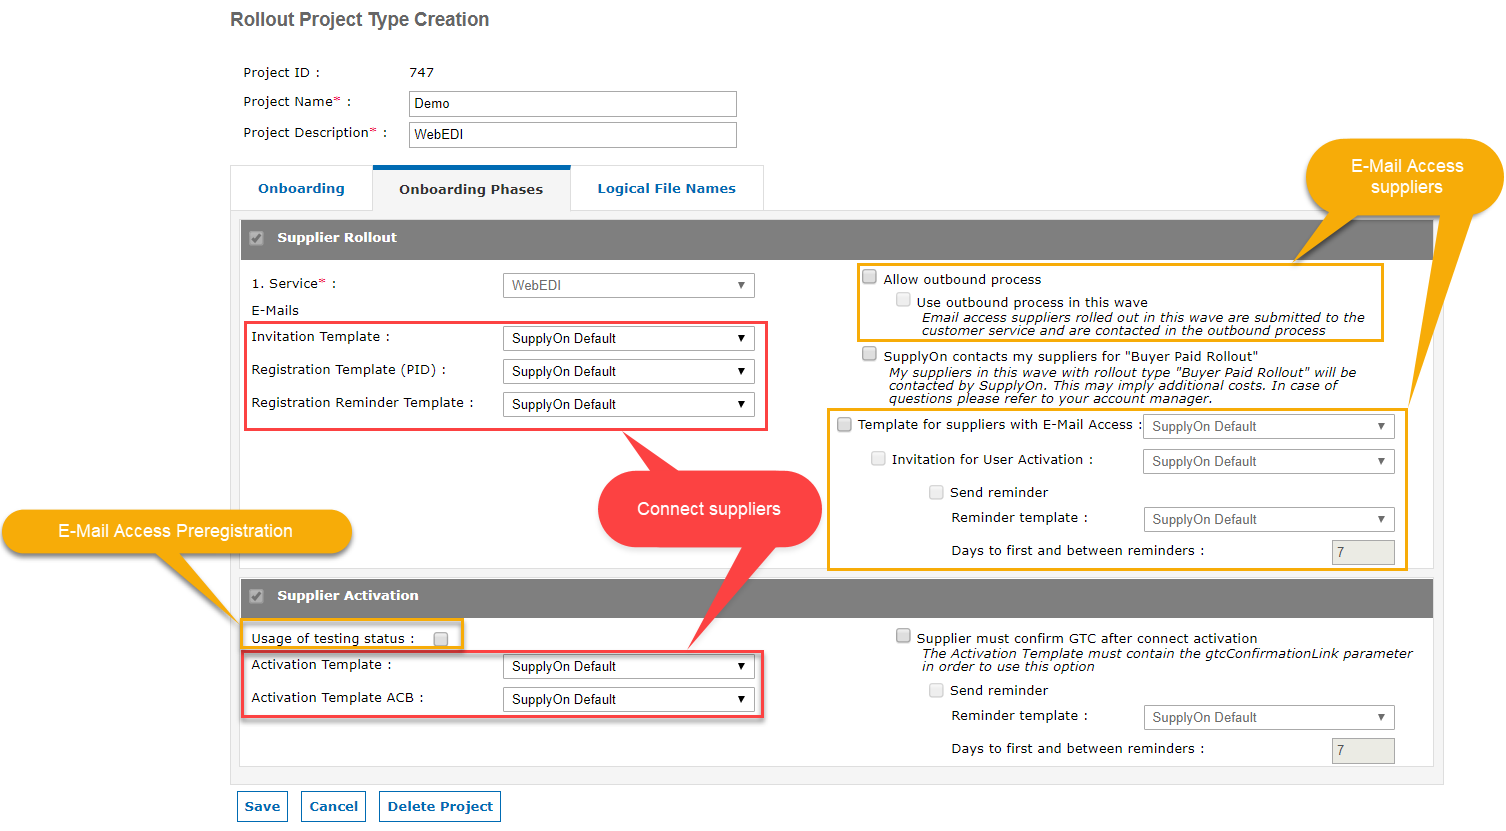Click the Project Description input field
Image resolution: width=1506 pixels, height=831 pixels.
coord(573,134)
